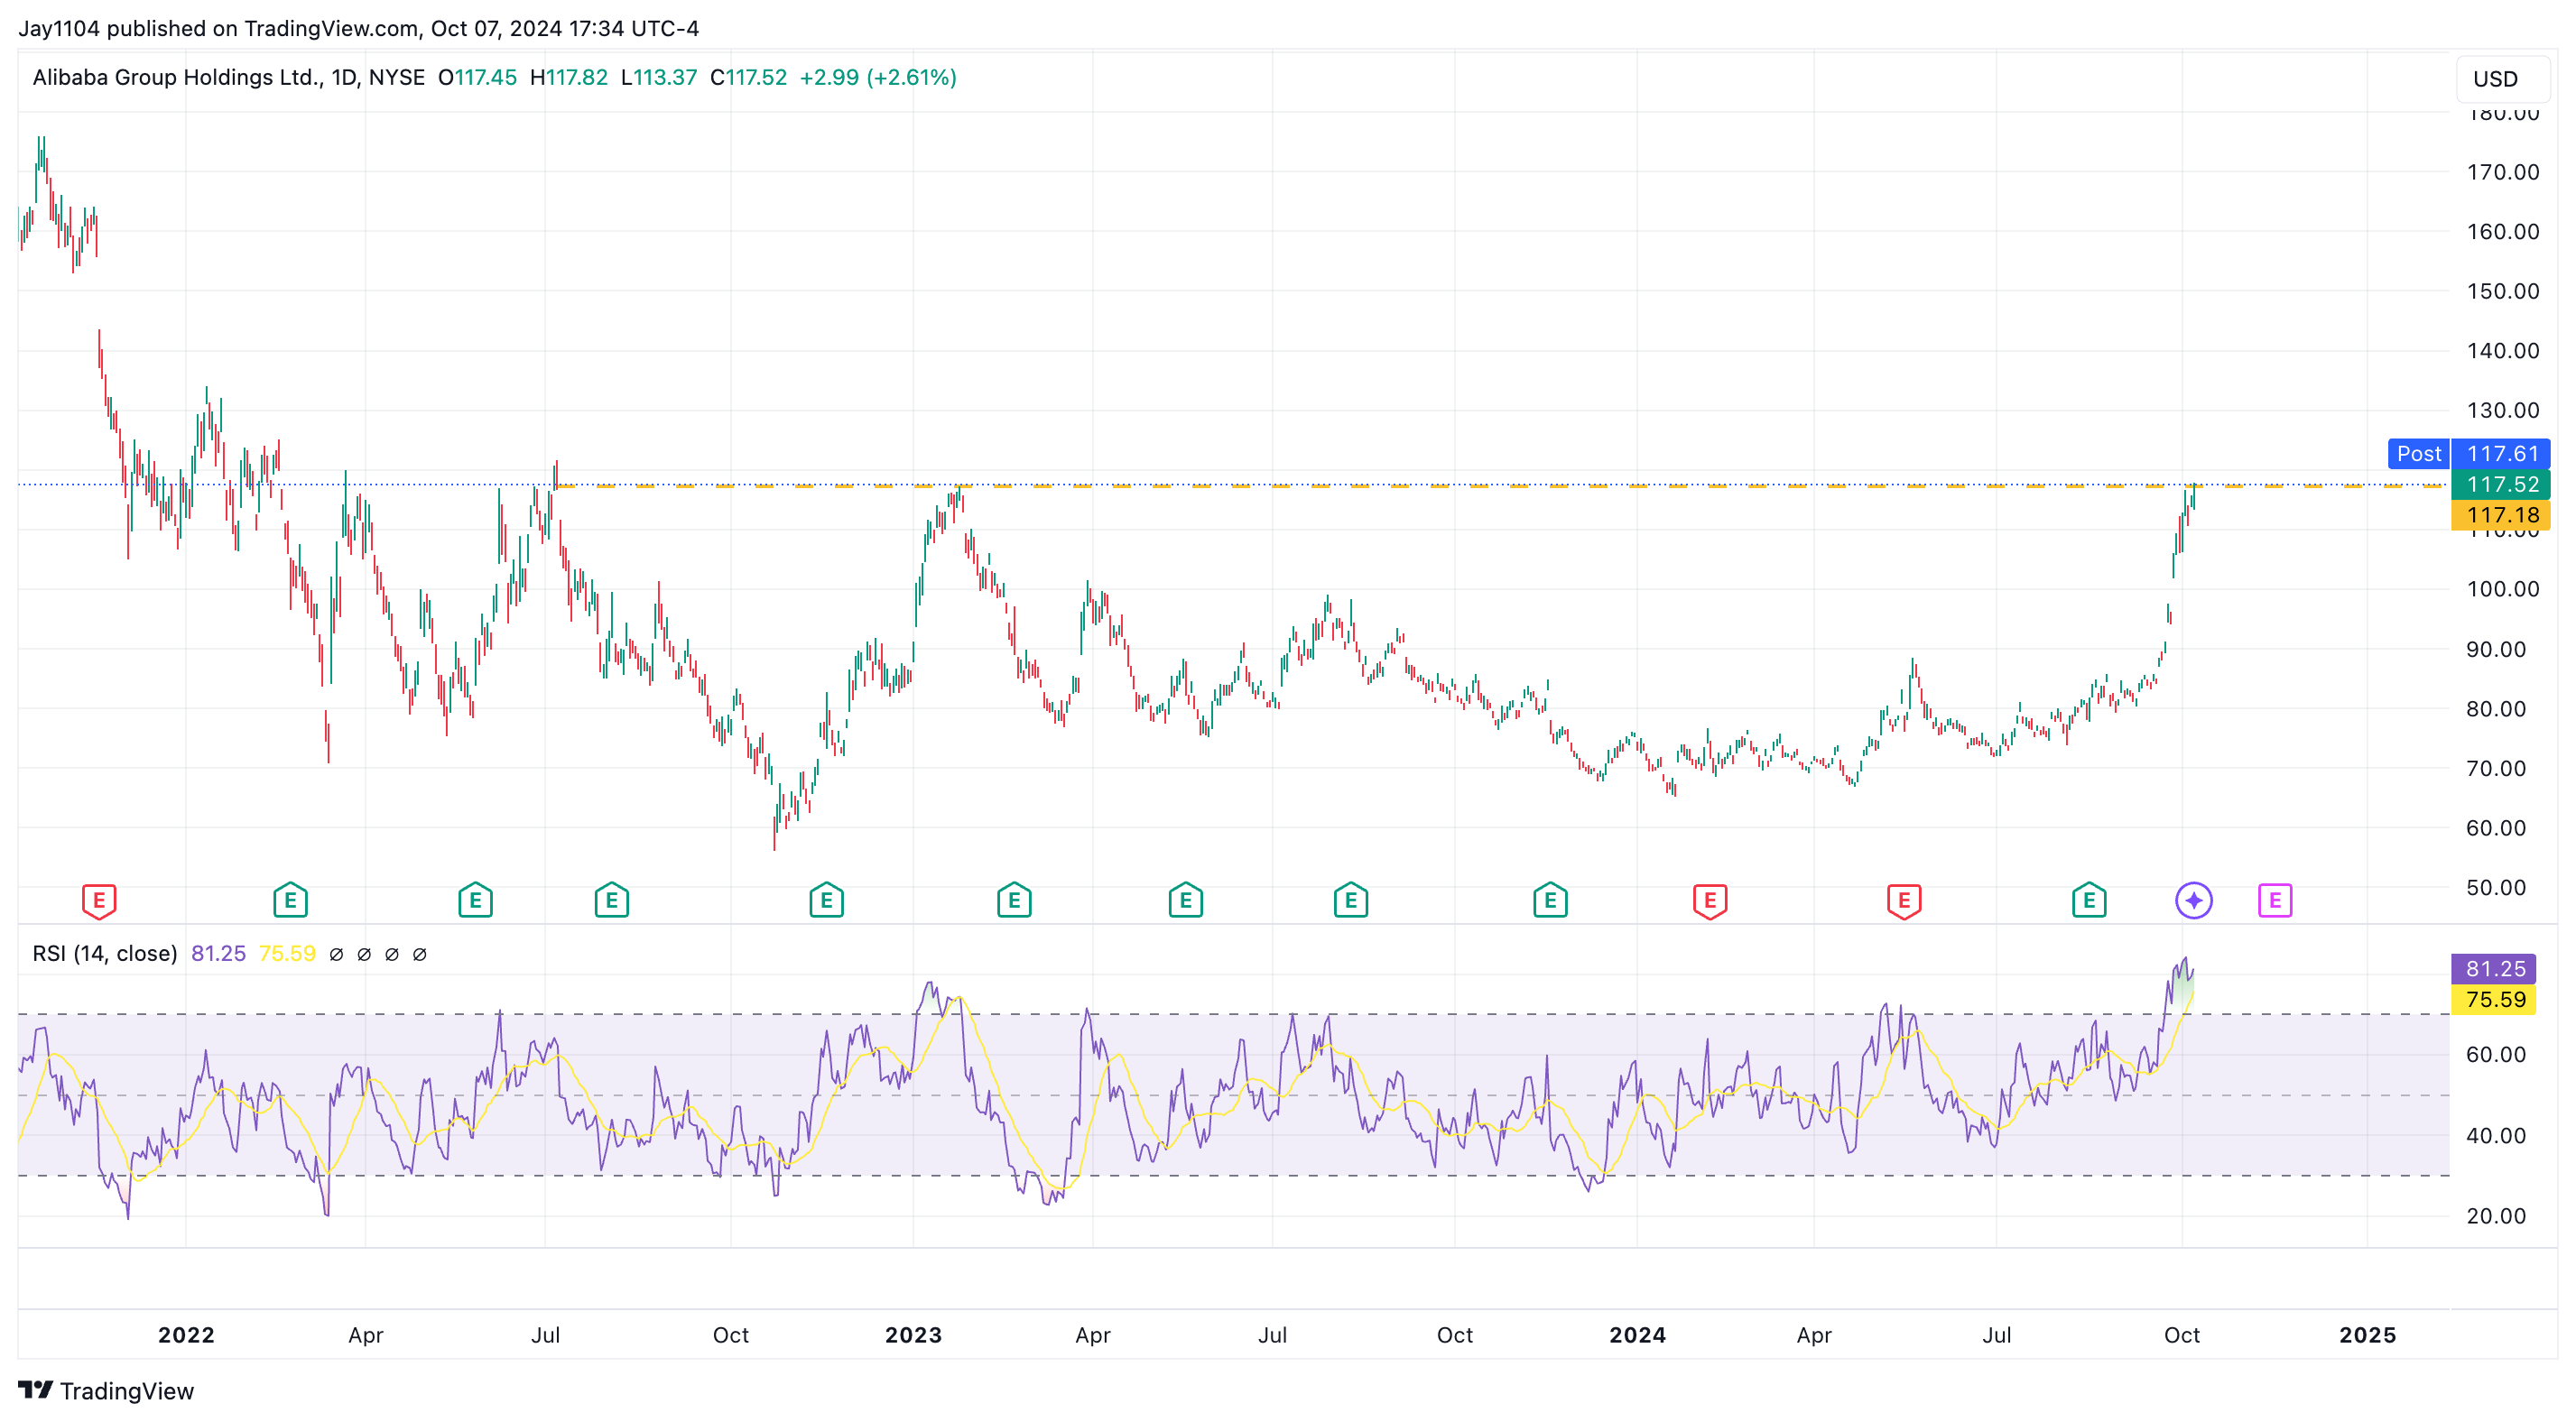This screenshot has height=1422, width=2576.
Task: Click the green earnings marker of November 2023
Action: click(1550, 901)
